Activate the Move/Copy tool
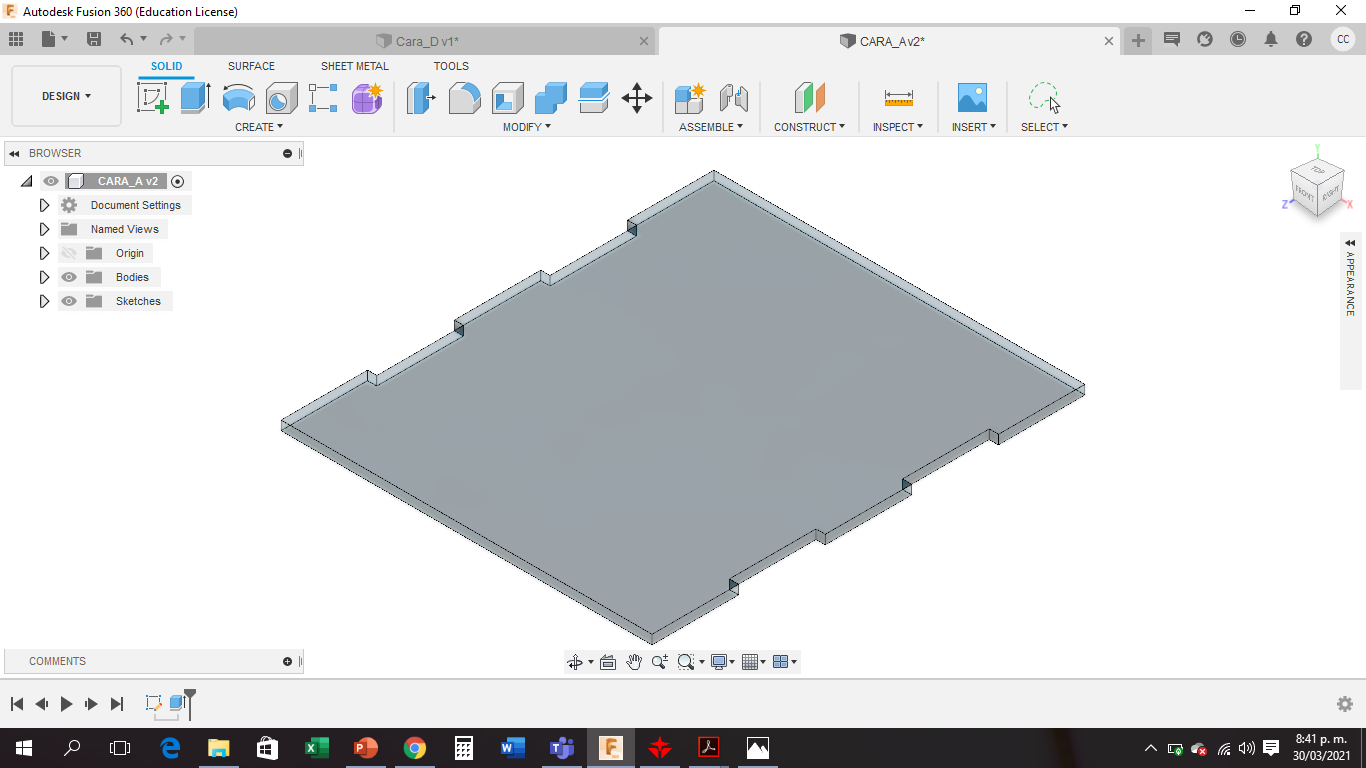 pos(637,98)
